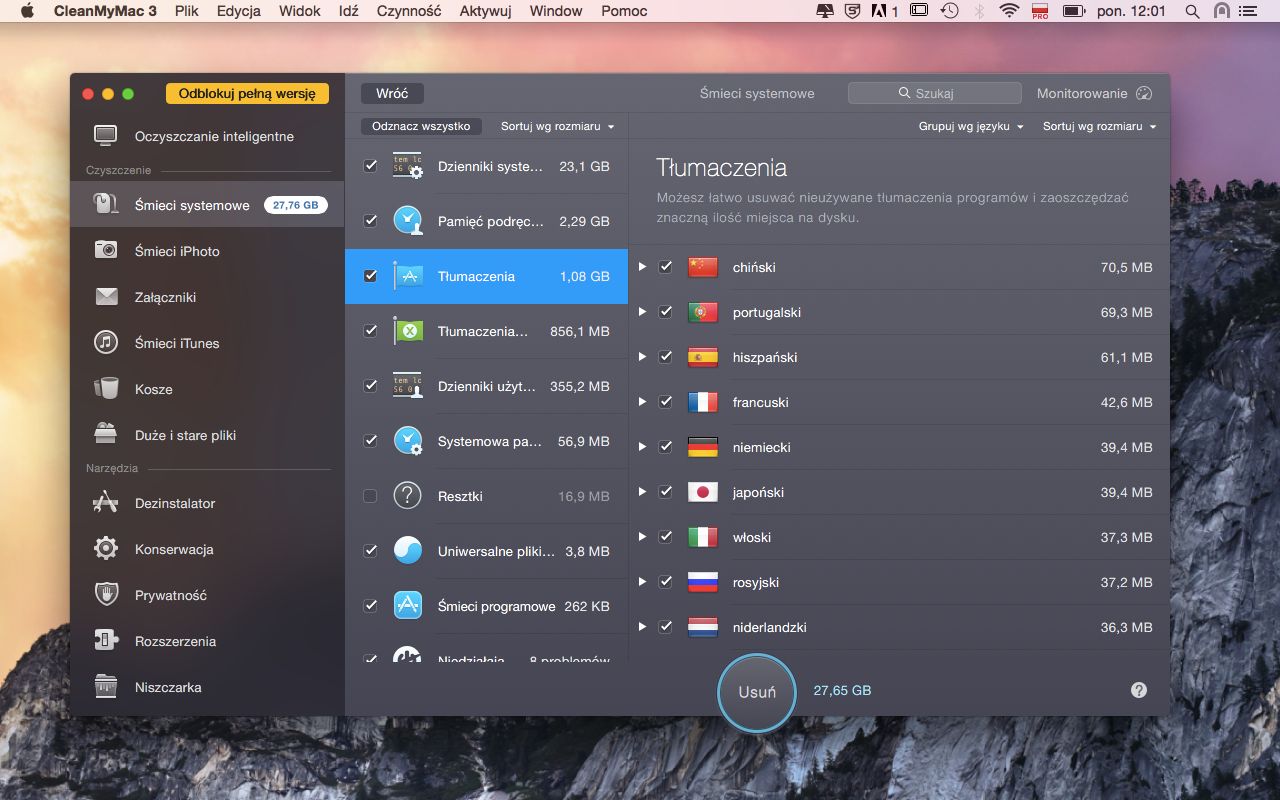
Task: Open Oczyszczanie inteligentne monitor icon
Action: tap(106, 136)
